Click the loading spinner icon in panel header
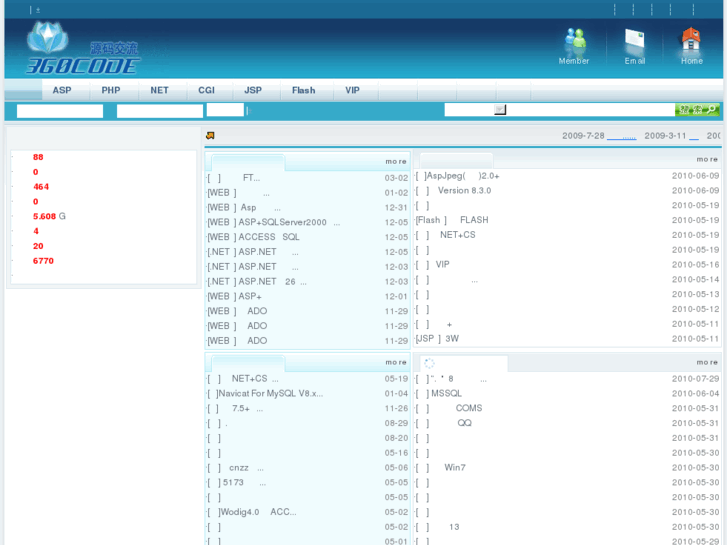Viewport: 727px width, 545px height. pyautogui.click(x=430, y=363)
